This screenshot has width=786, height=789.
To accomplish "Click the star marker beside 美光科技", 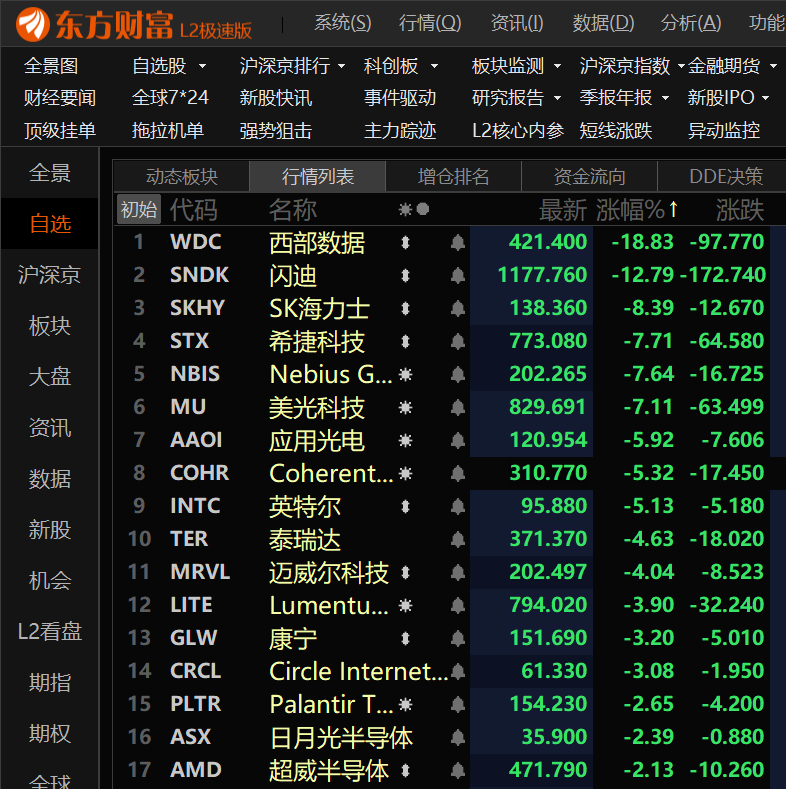I will (405, 408).
